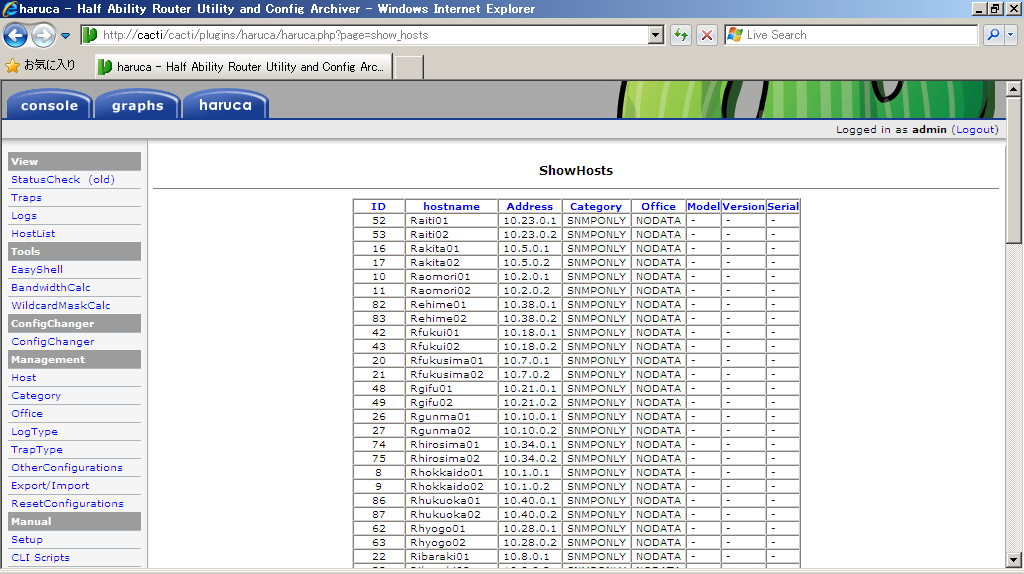This screenshot has width=1024, height=574.
Task: Open LogType management page
Action: [x=35, y=432]
